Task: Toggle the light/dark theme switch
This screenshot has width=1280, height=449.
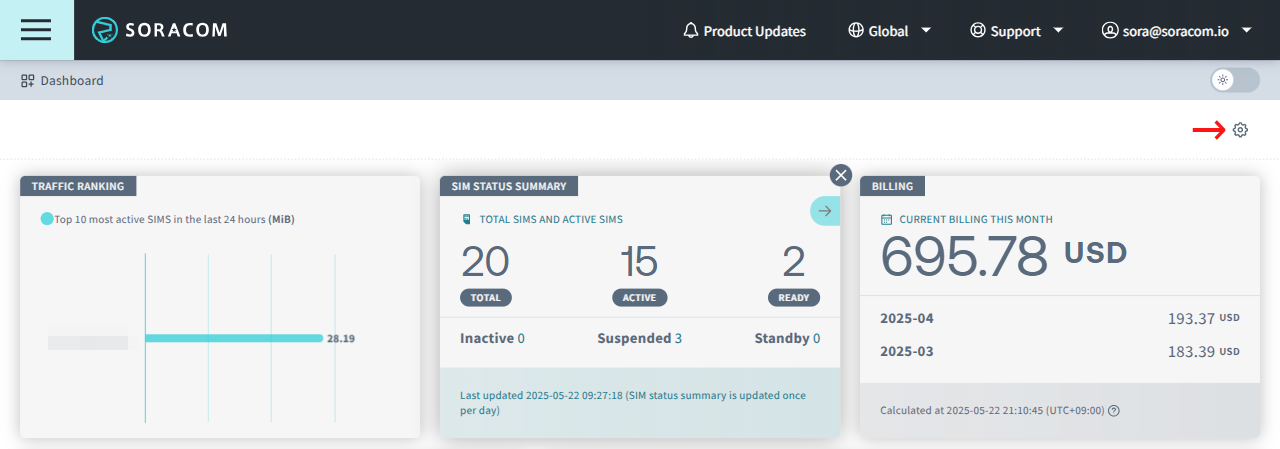Action: pyautogui.click(x=1235, y=80)
